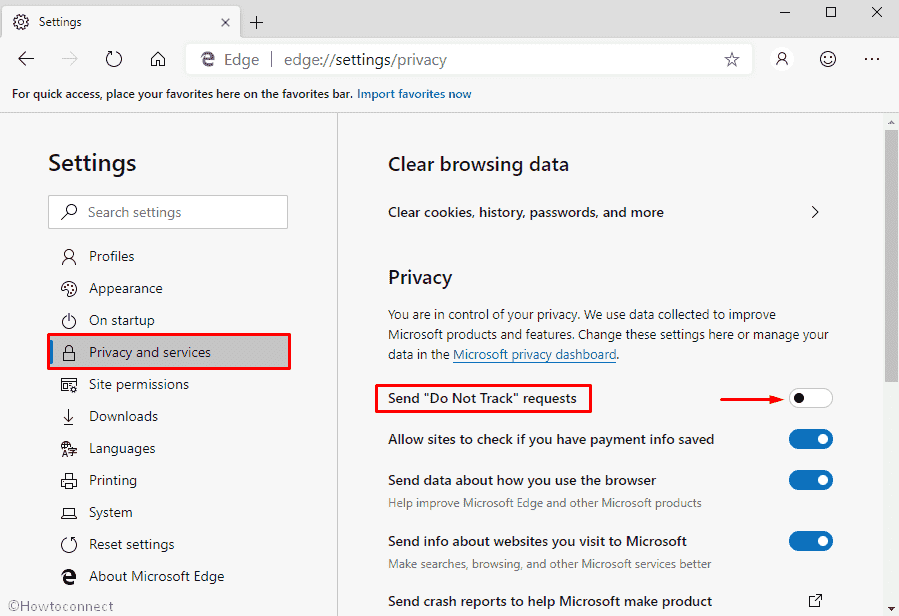Send feedback with the smiley icon
Image resolution: width=899 pixels, height=616 pixels.
pos(827,59)
